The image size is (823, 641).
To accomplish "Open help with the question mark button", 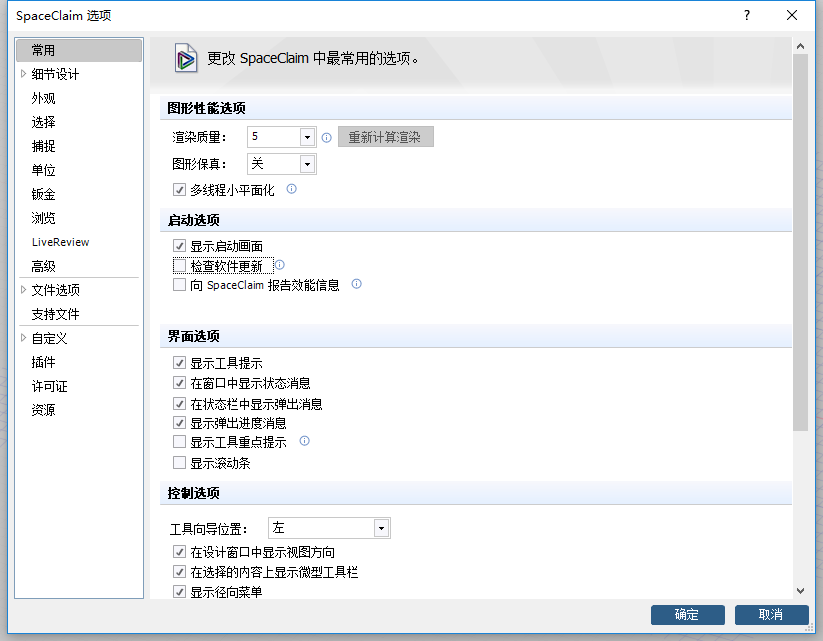I will (x=747, y=15).
